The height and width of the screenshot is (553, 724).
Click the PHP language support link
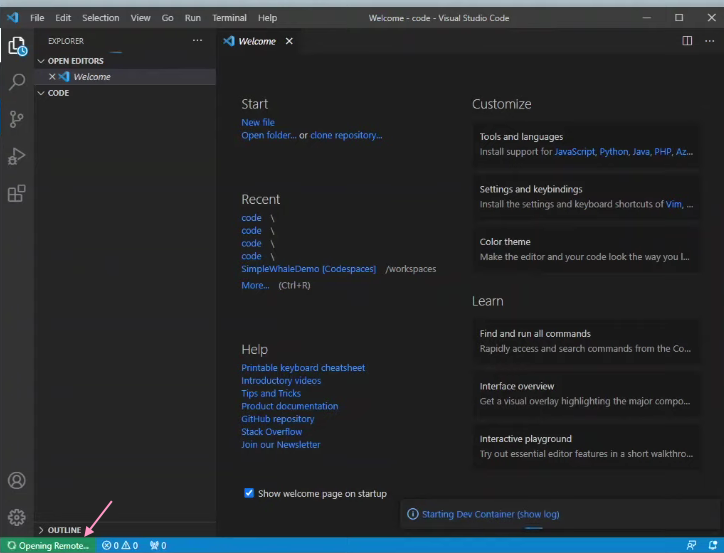click(663, 152)
